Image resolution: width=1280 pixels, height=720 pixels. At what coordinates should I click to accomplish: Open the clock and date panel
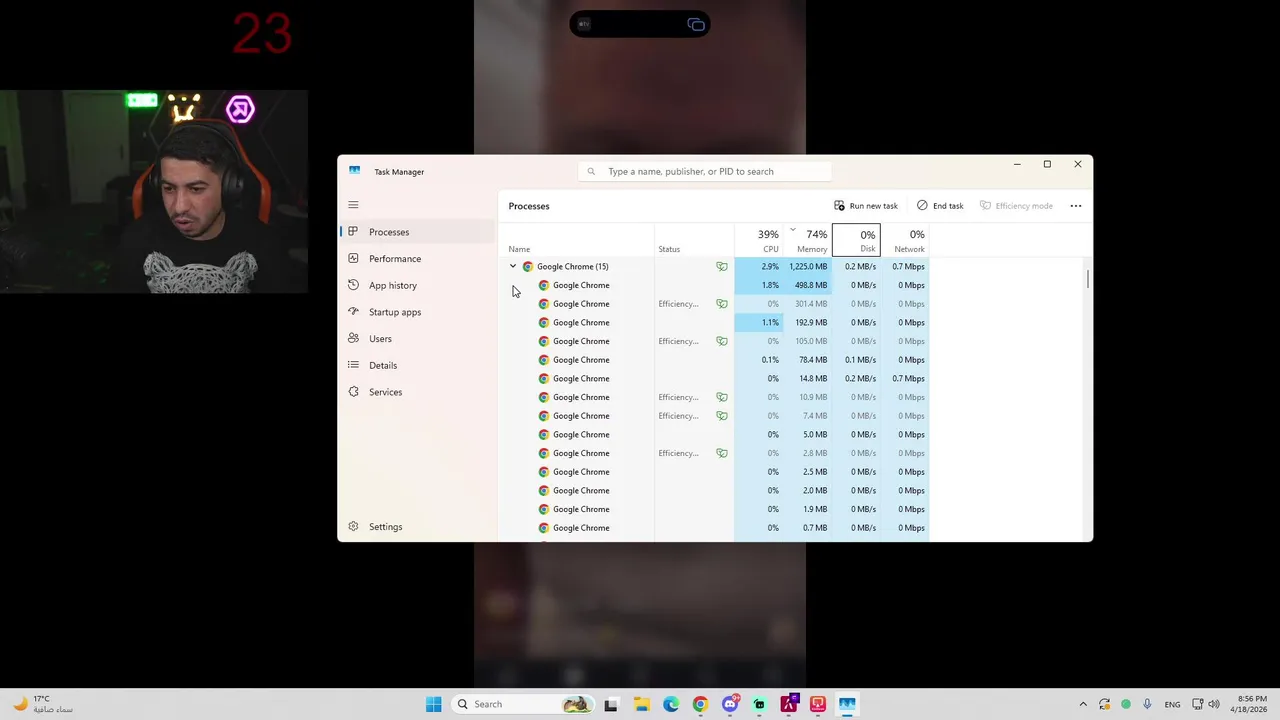click(x=1252, y=704)
